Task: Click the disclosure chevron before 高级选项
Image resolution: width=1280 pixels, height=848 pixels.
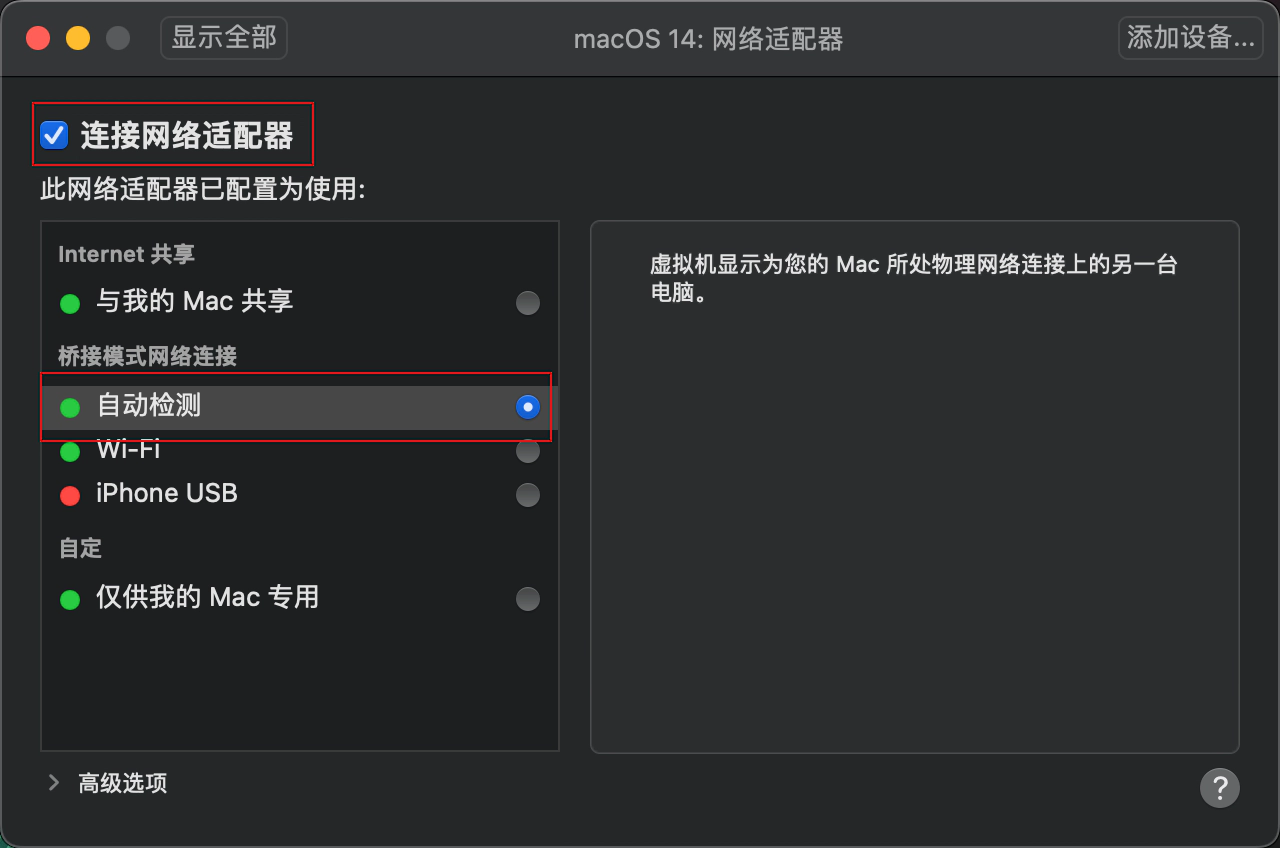Action: 53,784
